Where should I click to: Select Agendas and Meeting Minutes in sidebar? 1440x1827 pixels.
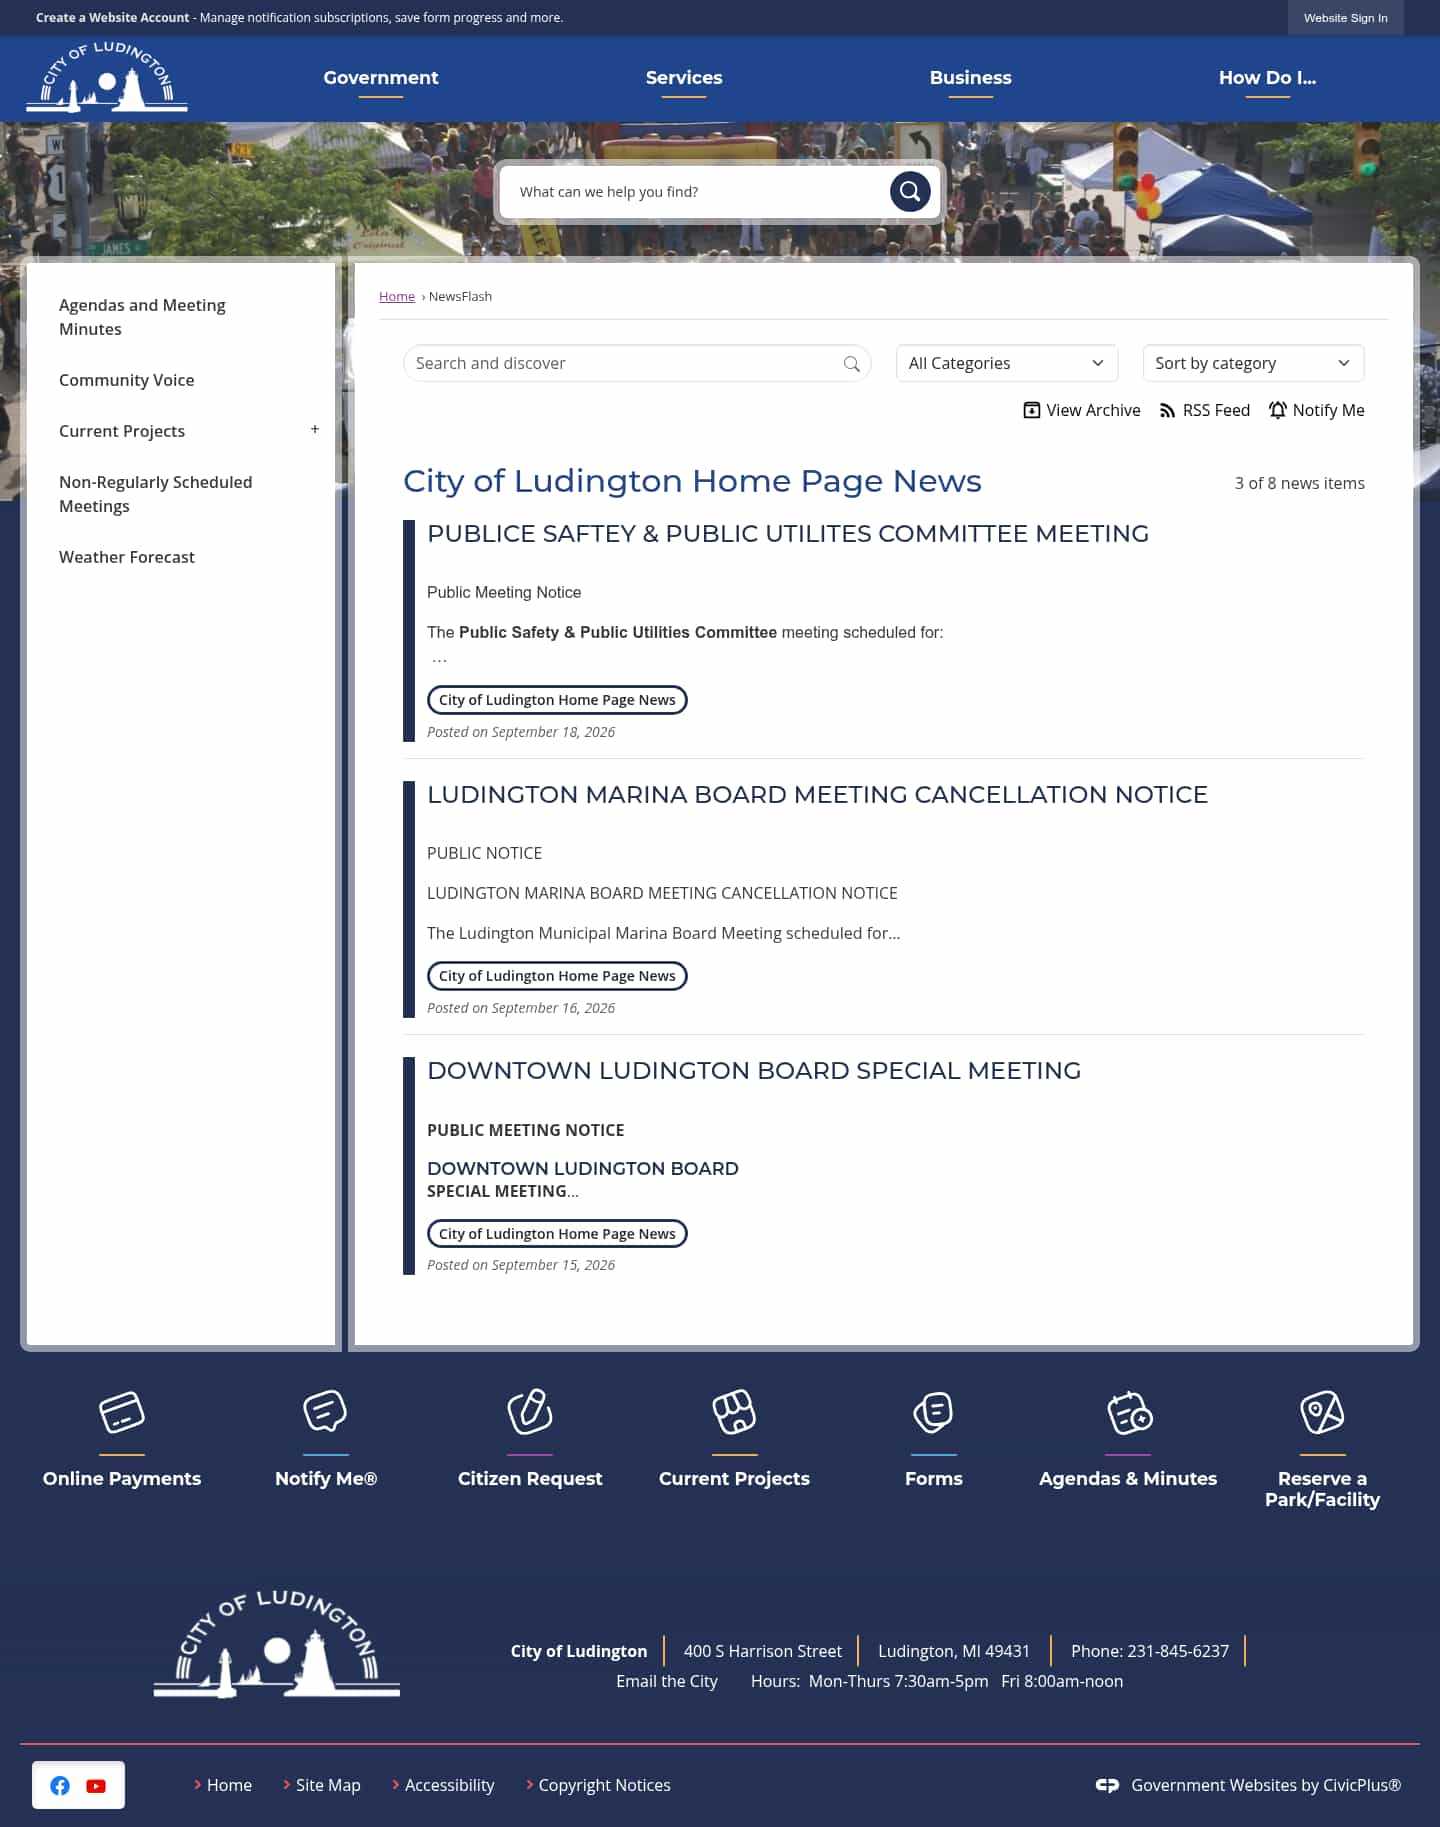coord(142,317)
